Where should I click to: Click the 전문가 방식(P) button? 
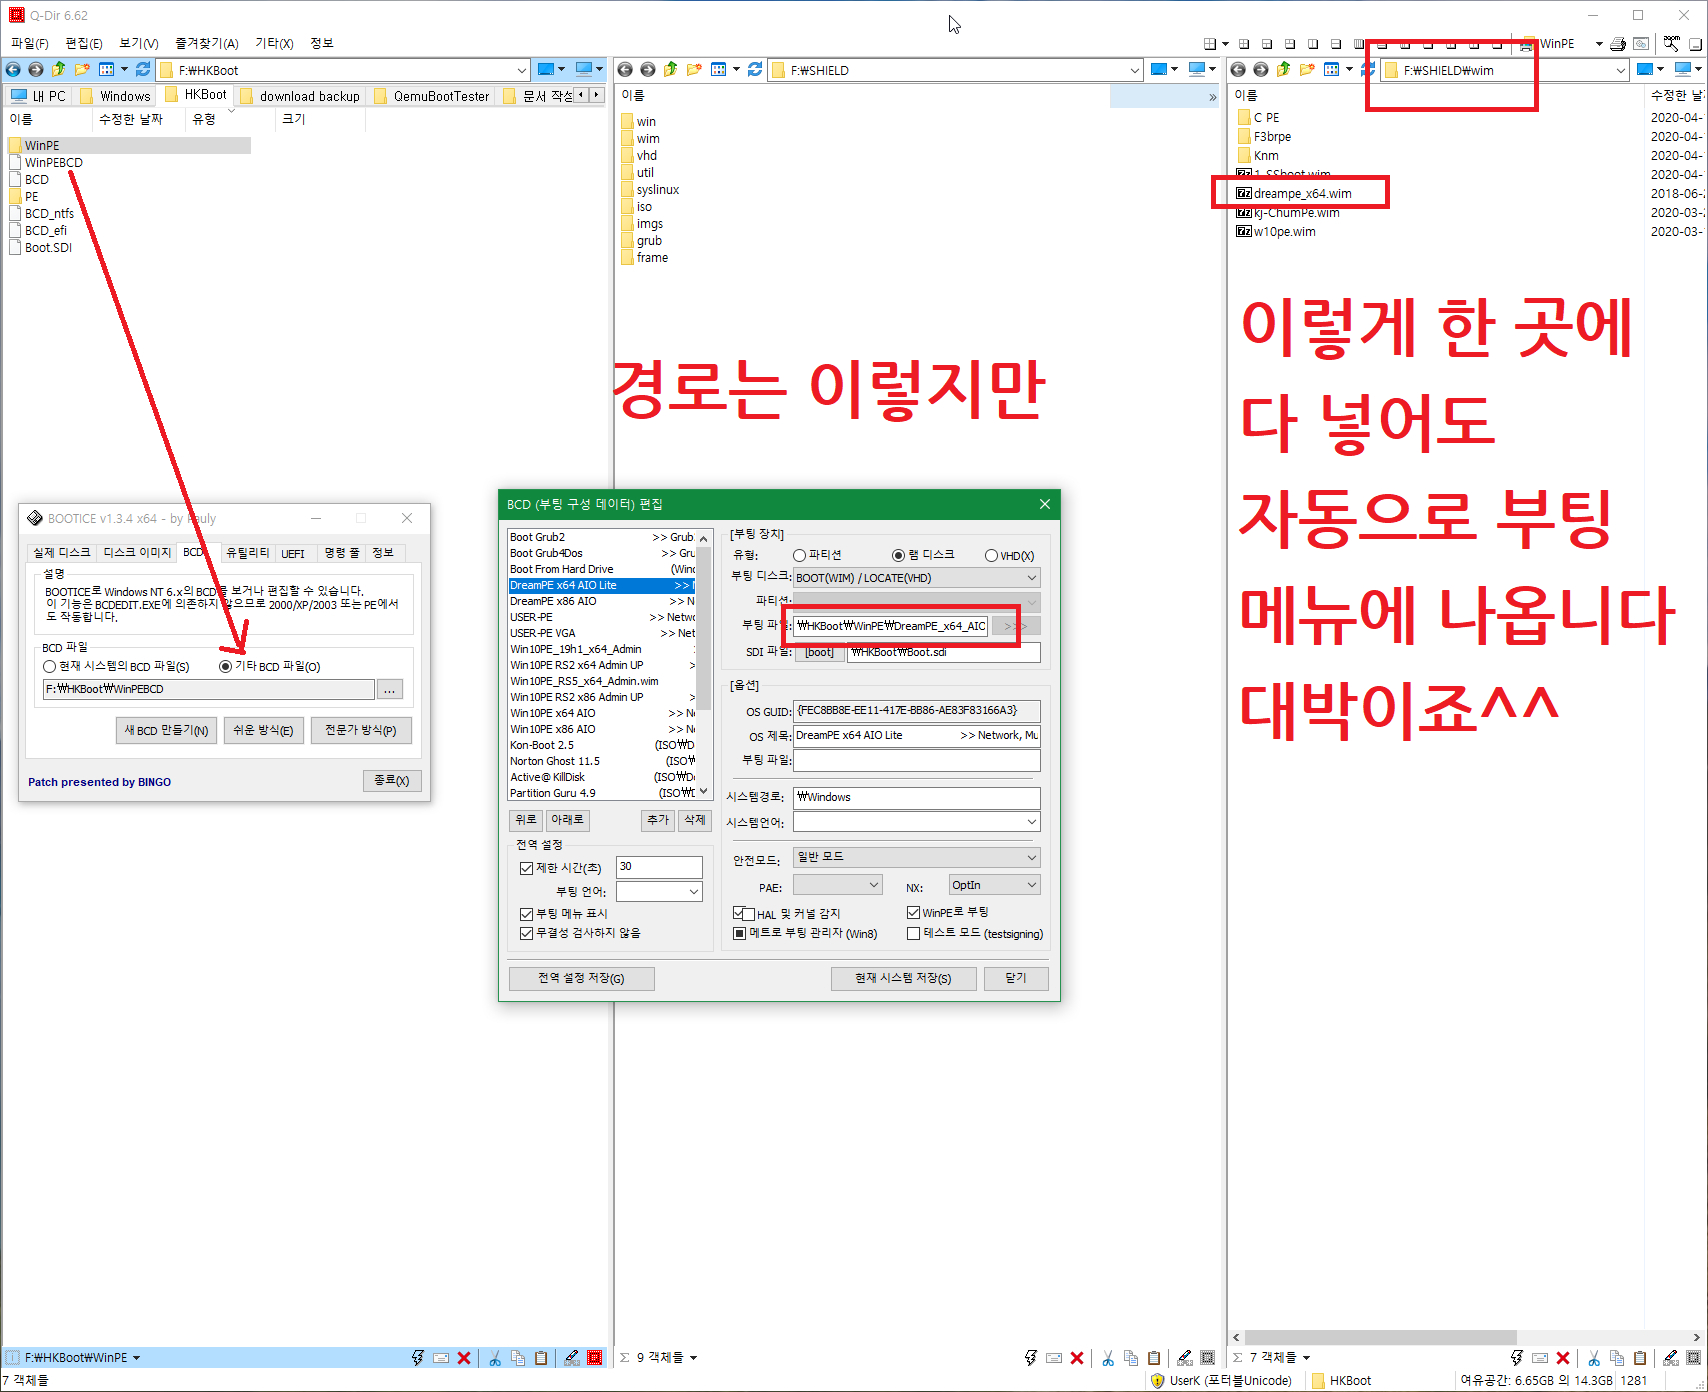360,731
